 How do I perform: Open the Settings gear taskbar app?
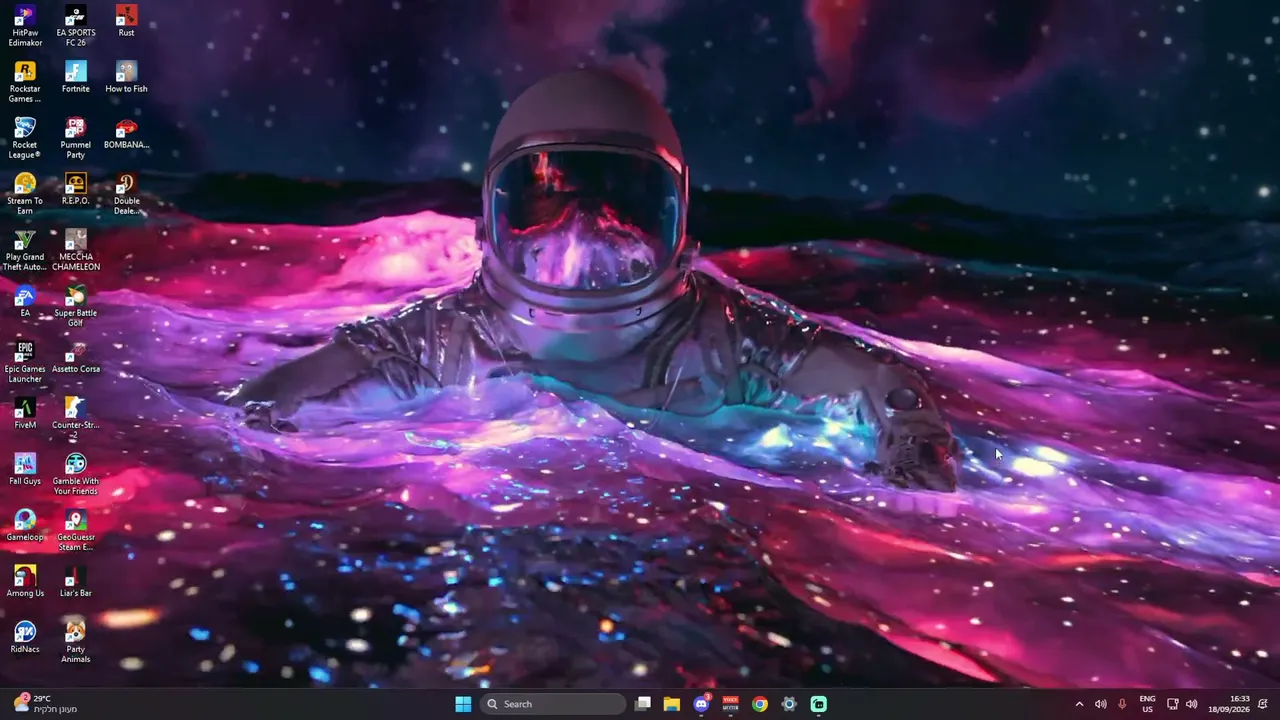click(x=789, y=704)
